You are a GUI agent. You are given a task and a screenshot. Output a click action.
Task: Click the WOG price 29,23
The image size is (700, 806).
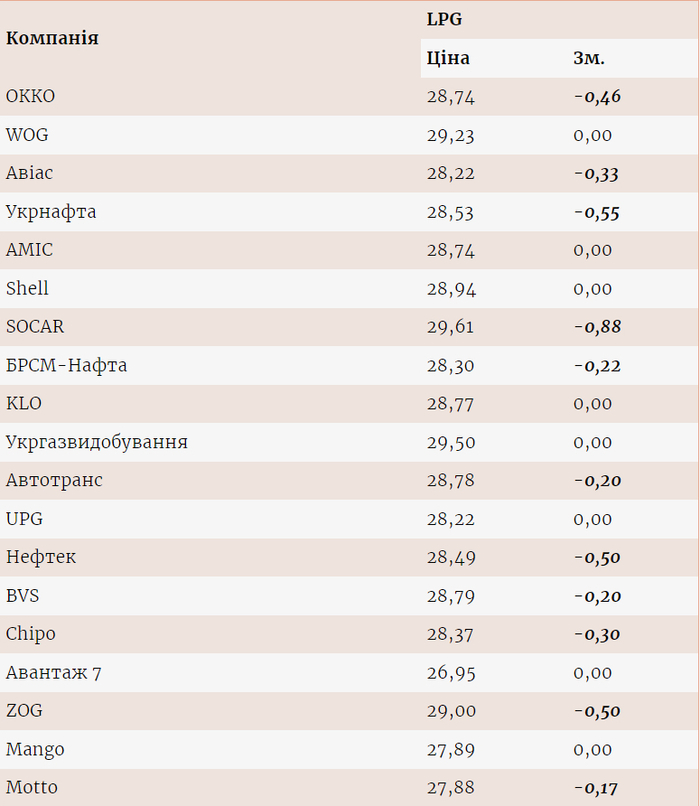[451, 135]
